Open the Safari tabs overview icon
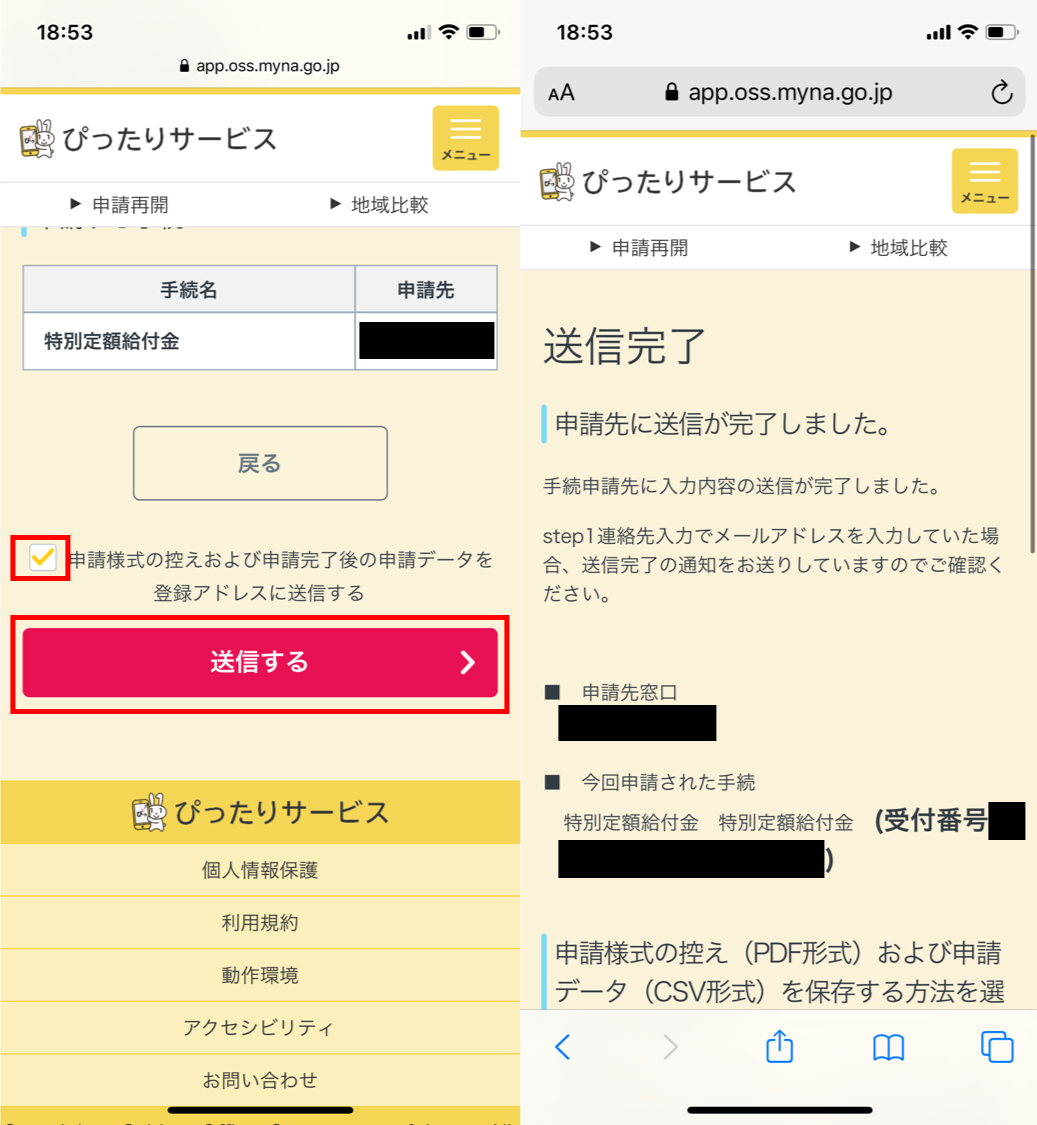The image size is (1037, 1125). click(997, 1047)
